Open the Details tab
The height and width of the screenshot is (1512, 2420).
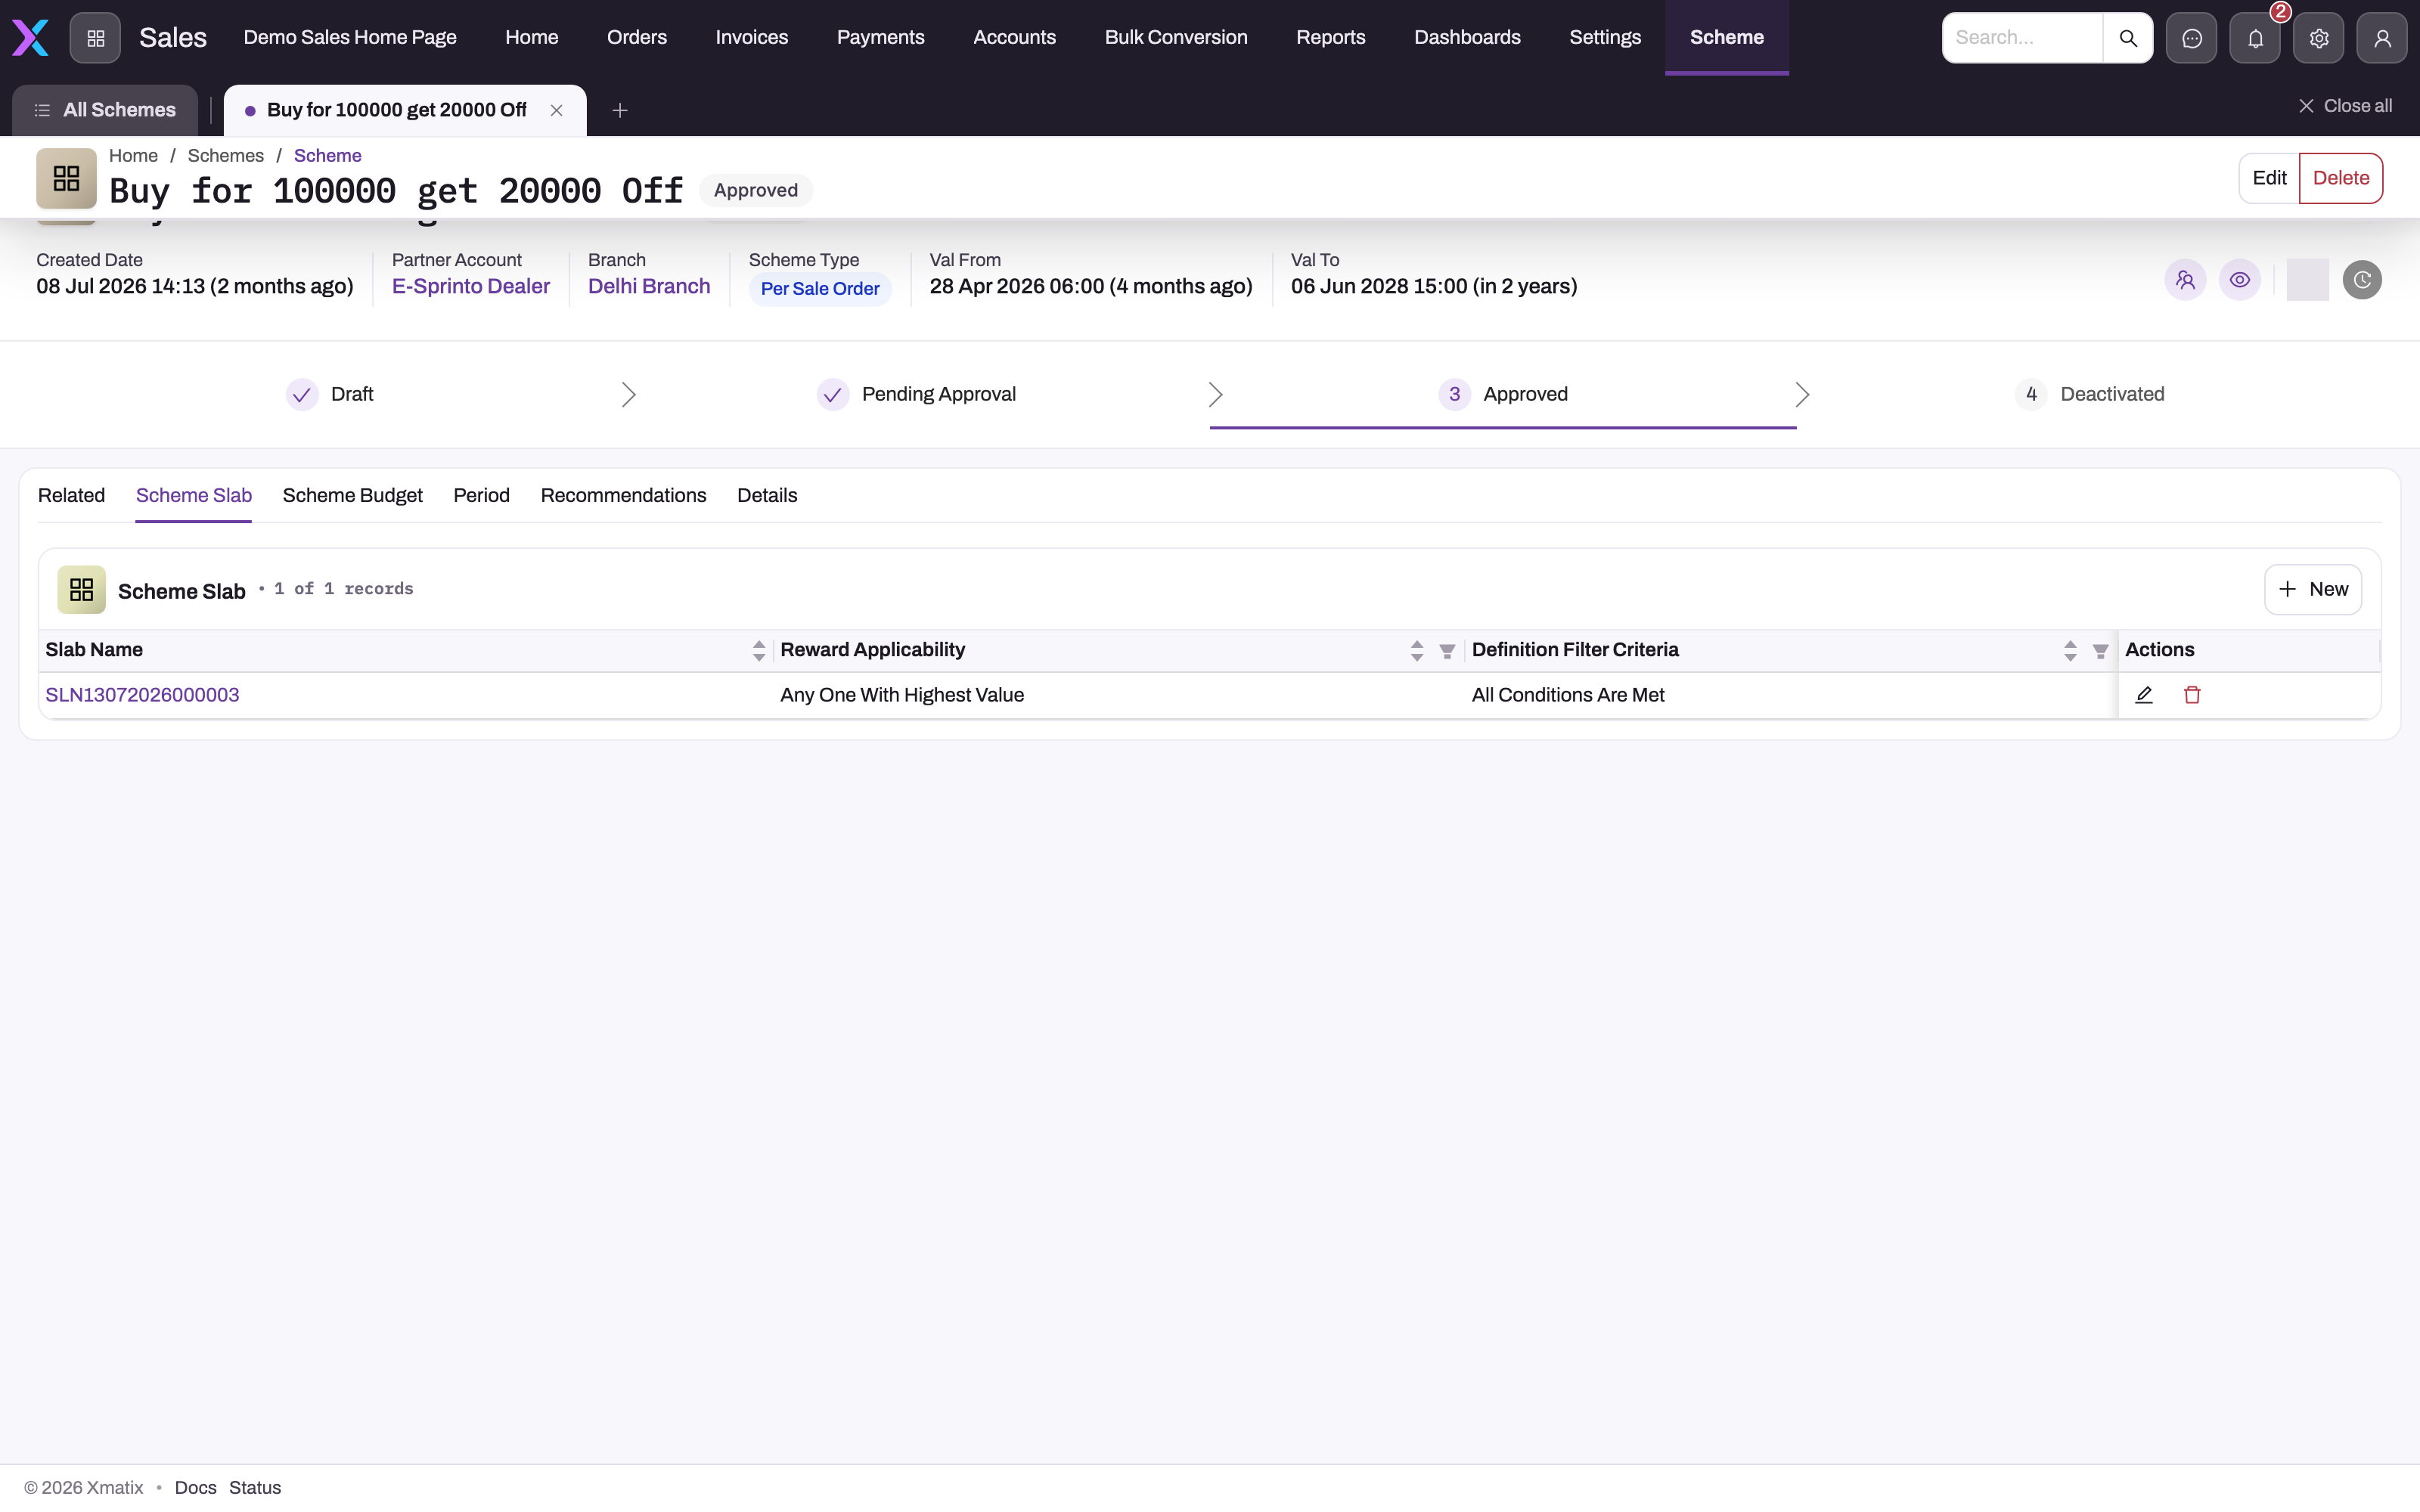click(x=767, y=496)
